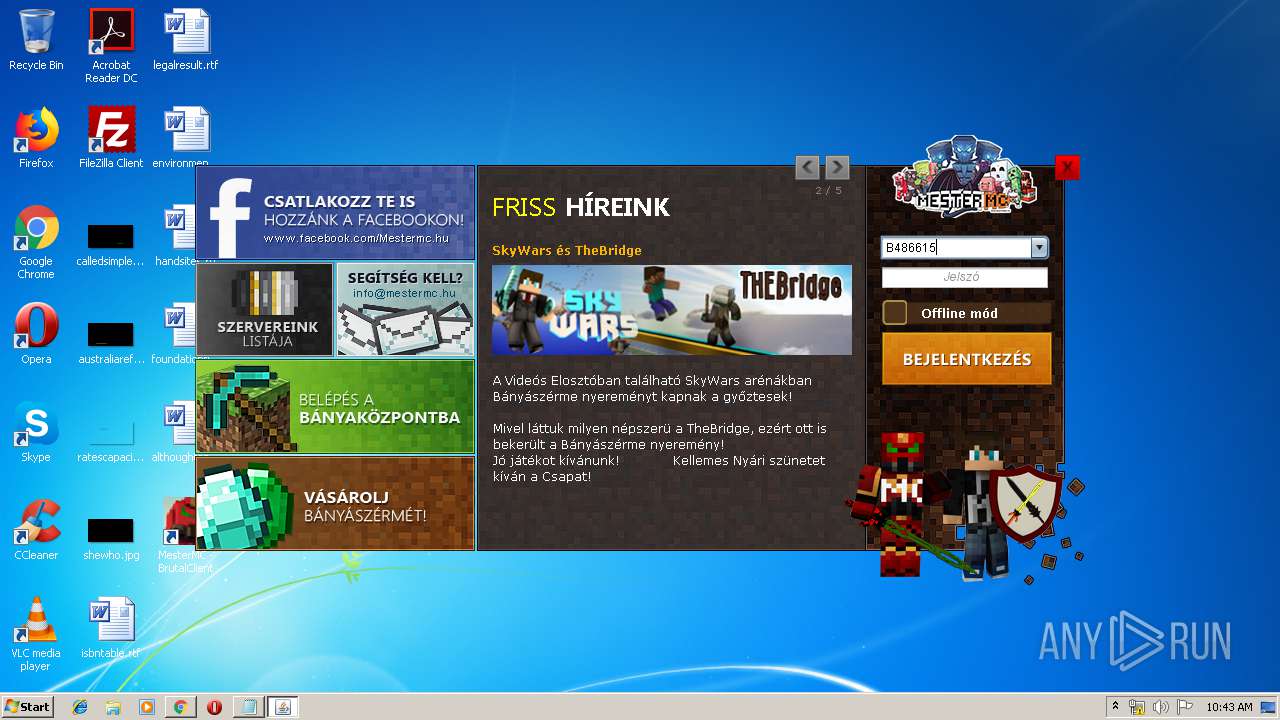Screen dimensions: 1280x720
Task: Open legalresult.rtf desktop file
Action: [x=186, y=40]
